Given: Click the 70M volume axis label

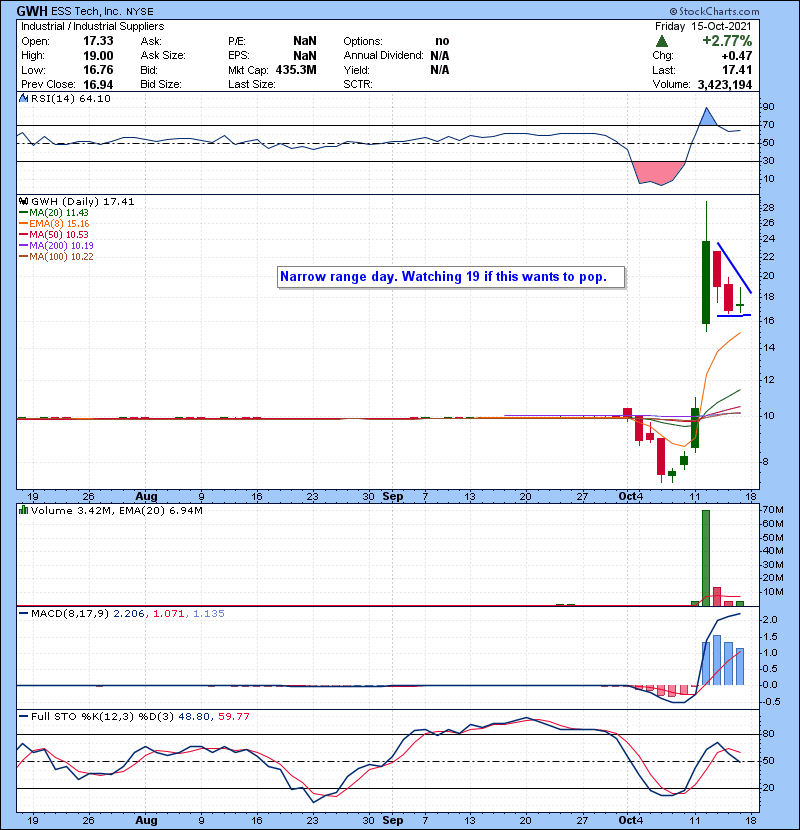Looking at the screenshot, I should tap(773, 510).
